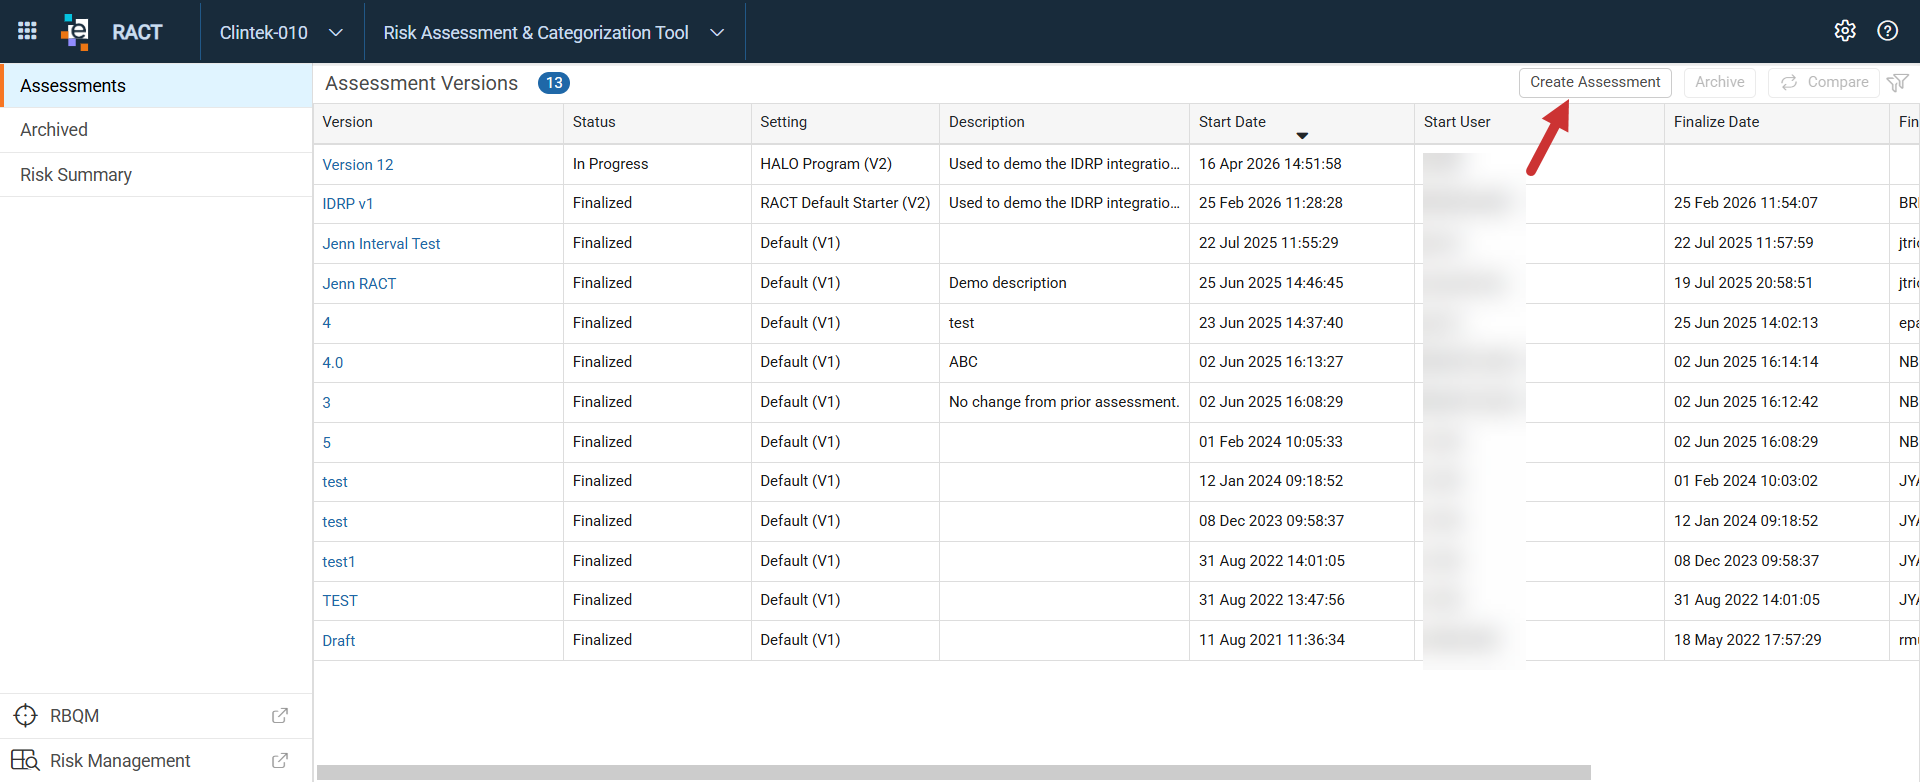The image size is (1920, 782).
Task: Click the Version column header
Action: click(x=438, y=122)
